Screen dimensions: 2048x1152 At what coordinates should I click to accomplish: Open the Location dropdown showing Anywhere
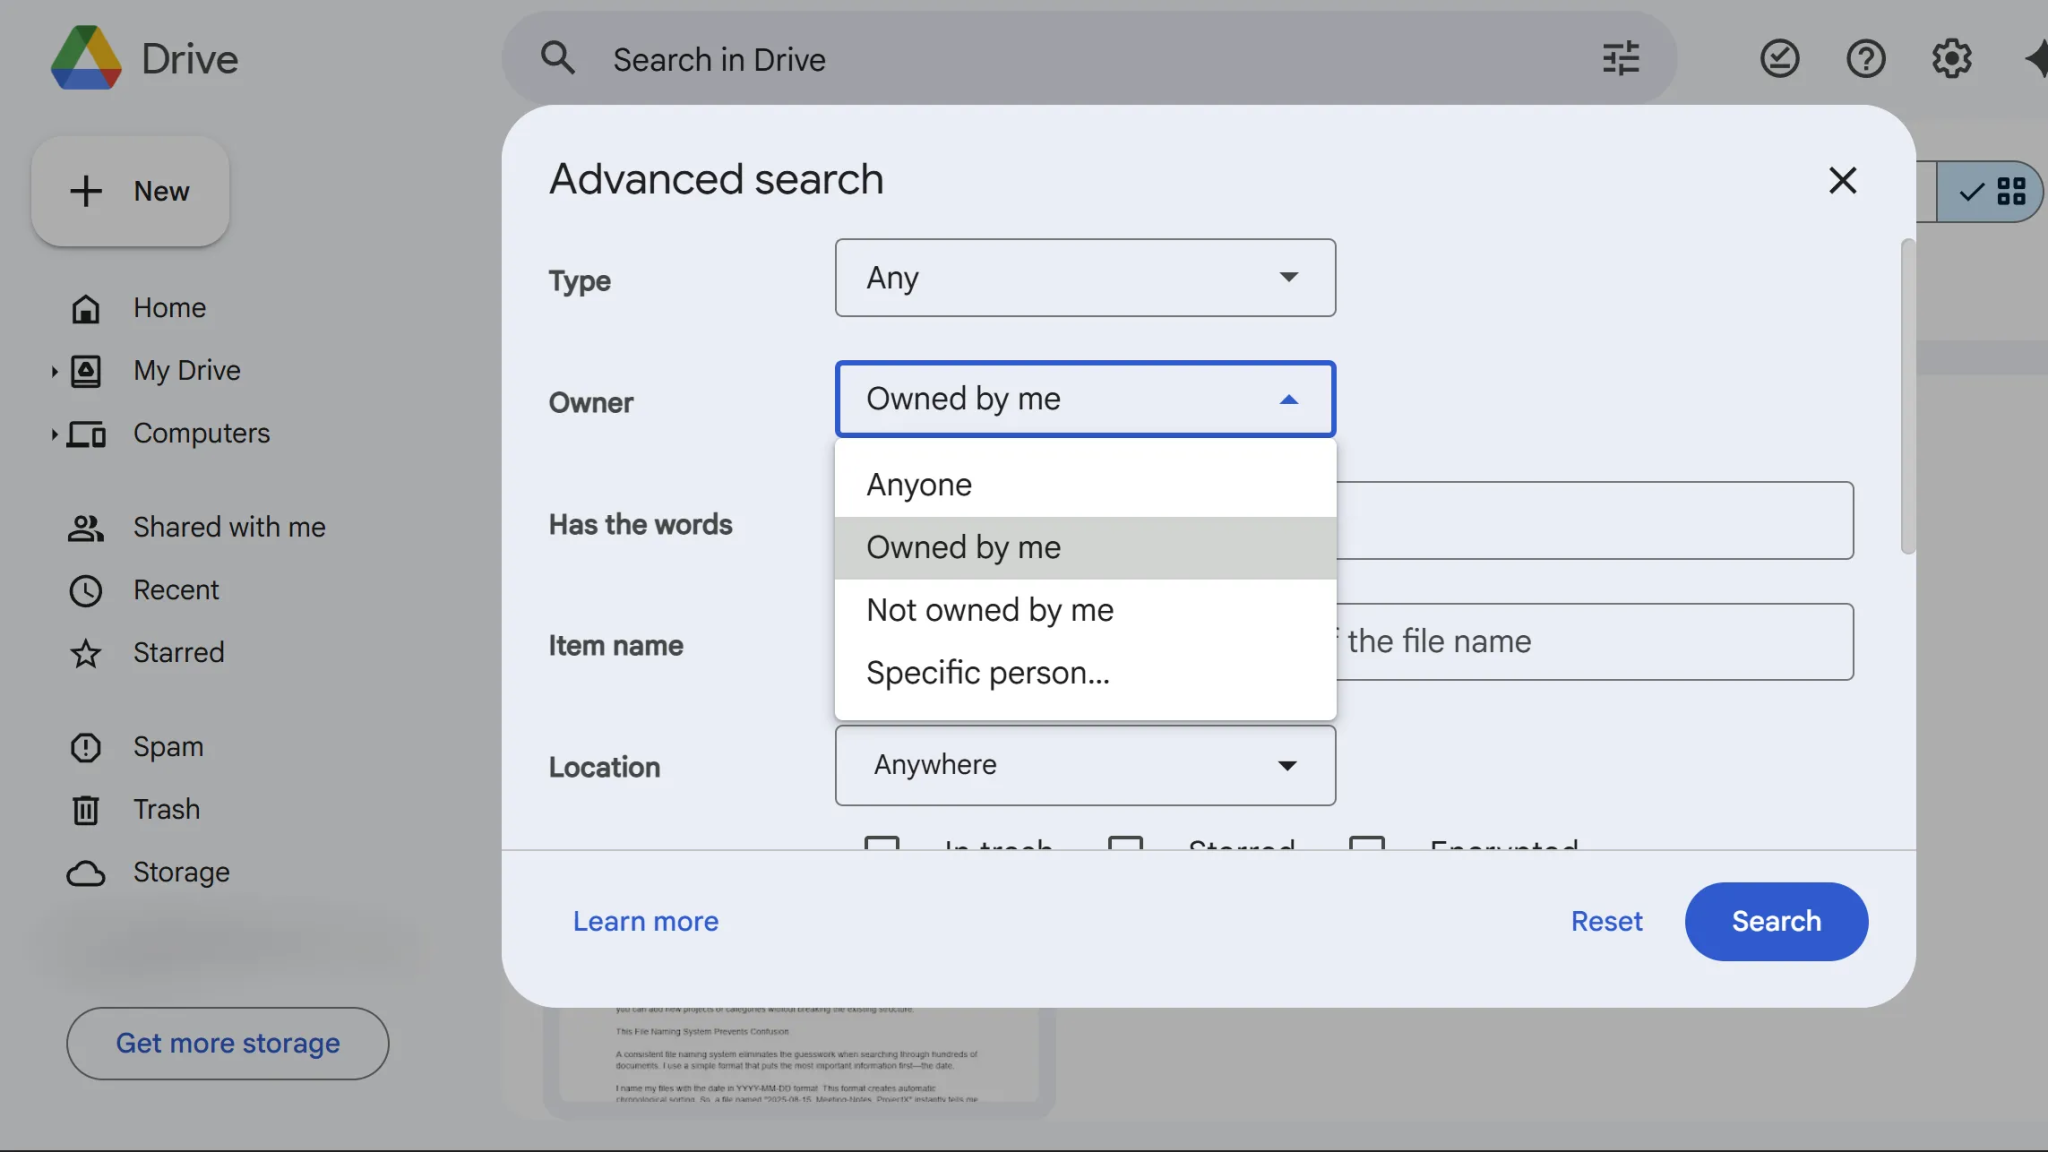[1084, 765]
